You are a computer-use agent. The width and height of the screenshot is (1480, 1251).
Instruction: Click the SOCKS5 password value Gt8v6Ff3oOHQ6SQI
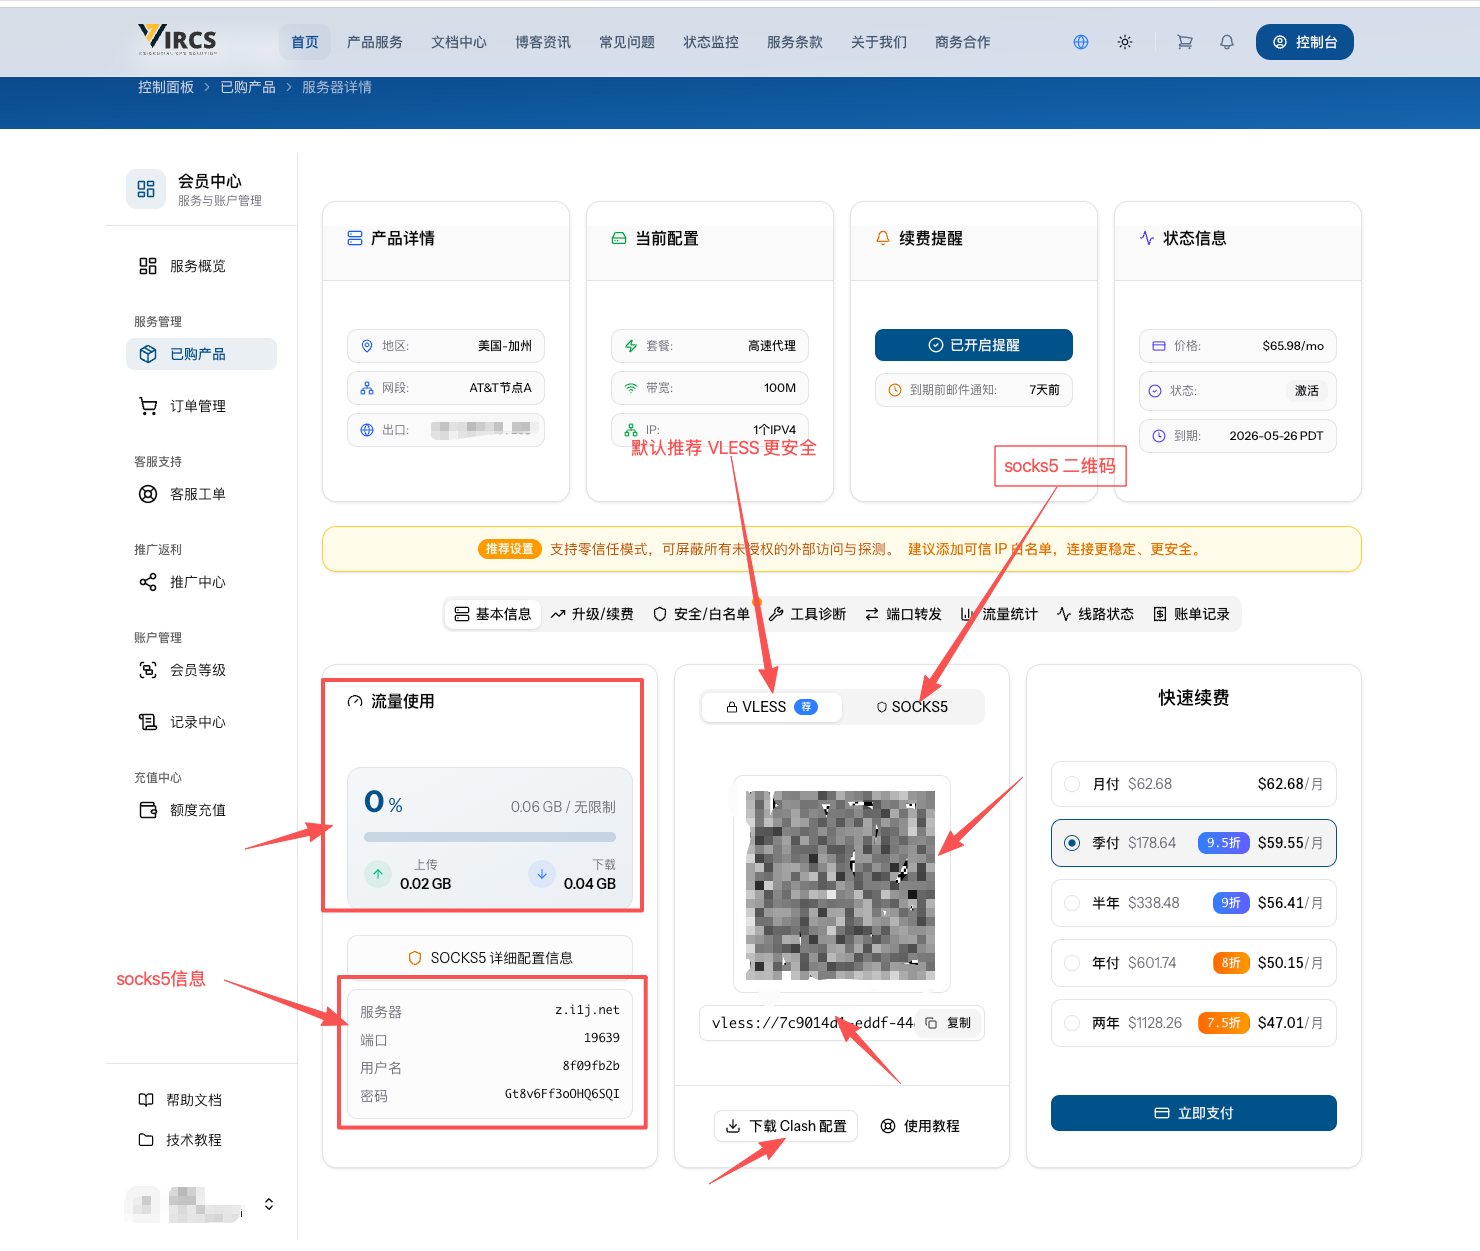[562, 1094]
